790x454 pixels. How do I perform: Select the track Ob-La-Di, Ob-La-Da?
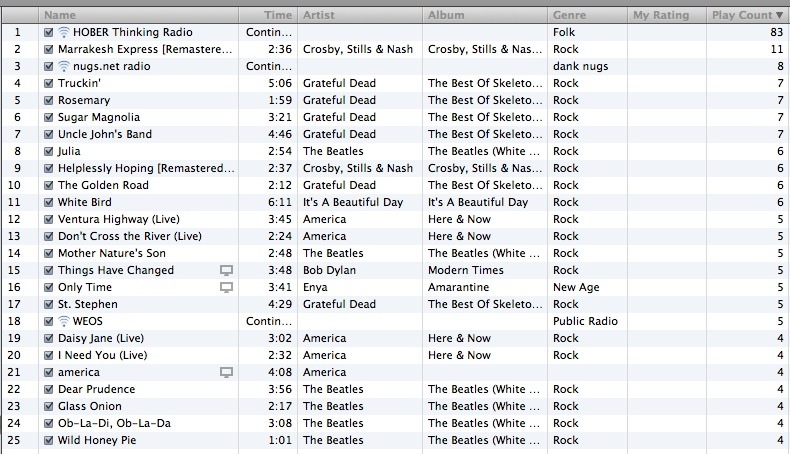(x=114, y=423)
